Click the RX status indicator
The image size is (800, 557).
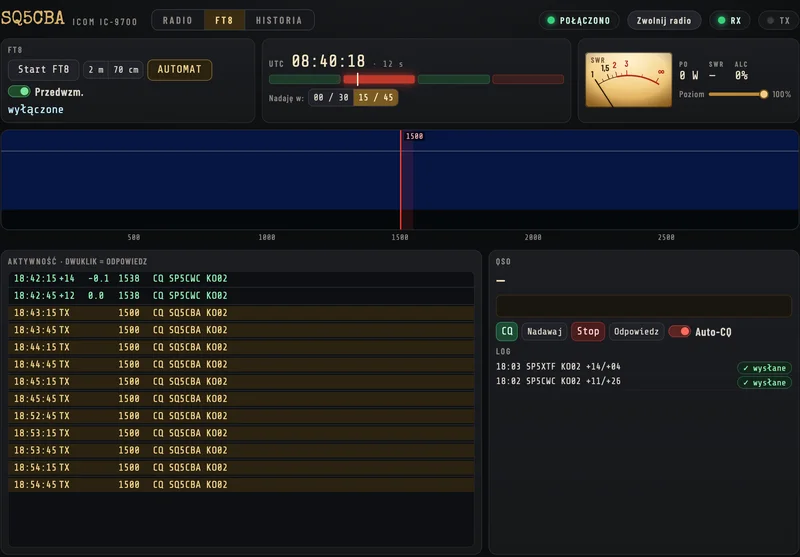click(x=729, y=20)
